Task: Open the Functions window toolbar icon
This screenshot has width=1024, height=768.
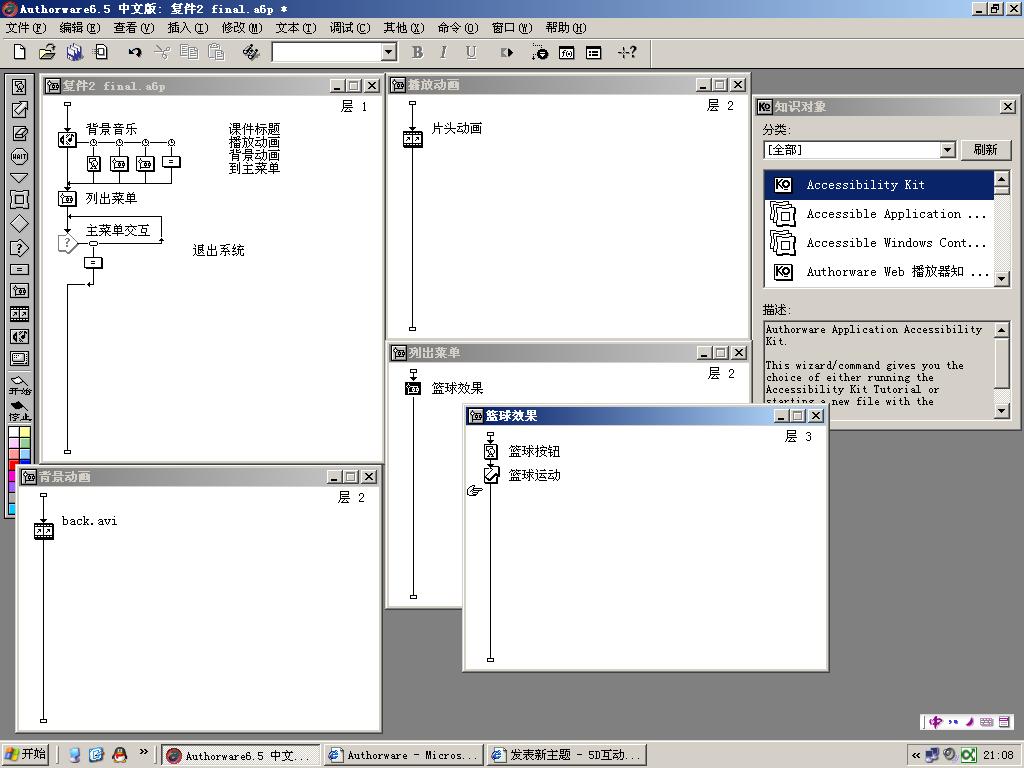Action: point(567,53)
